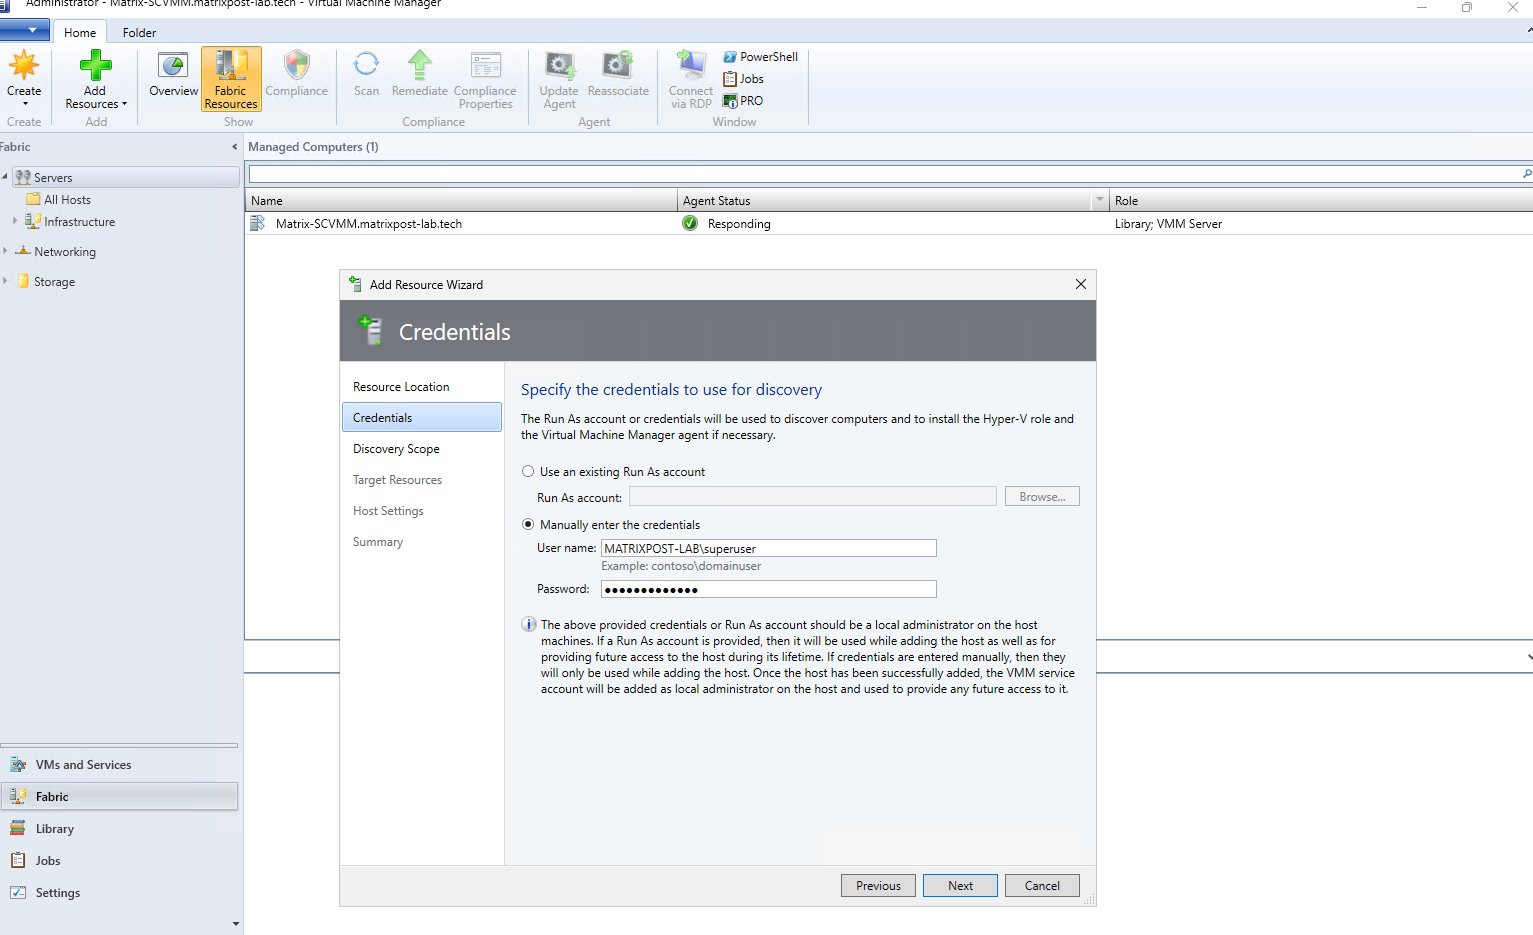
Task: Select Use an existing Run As account
Action: tap(528, 472)
